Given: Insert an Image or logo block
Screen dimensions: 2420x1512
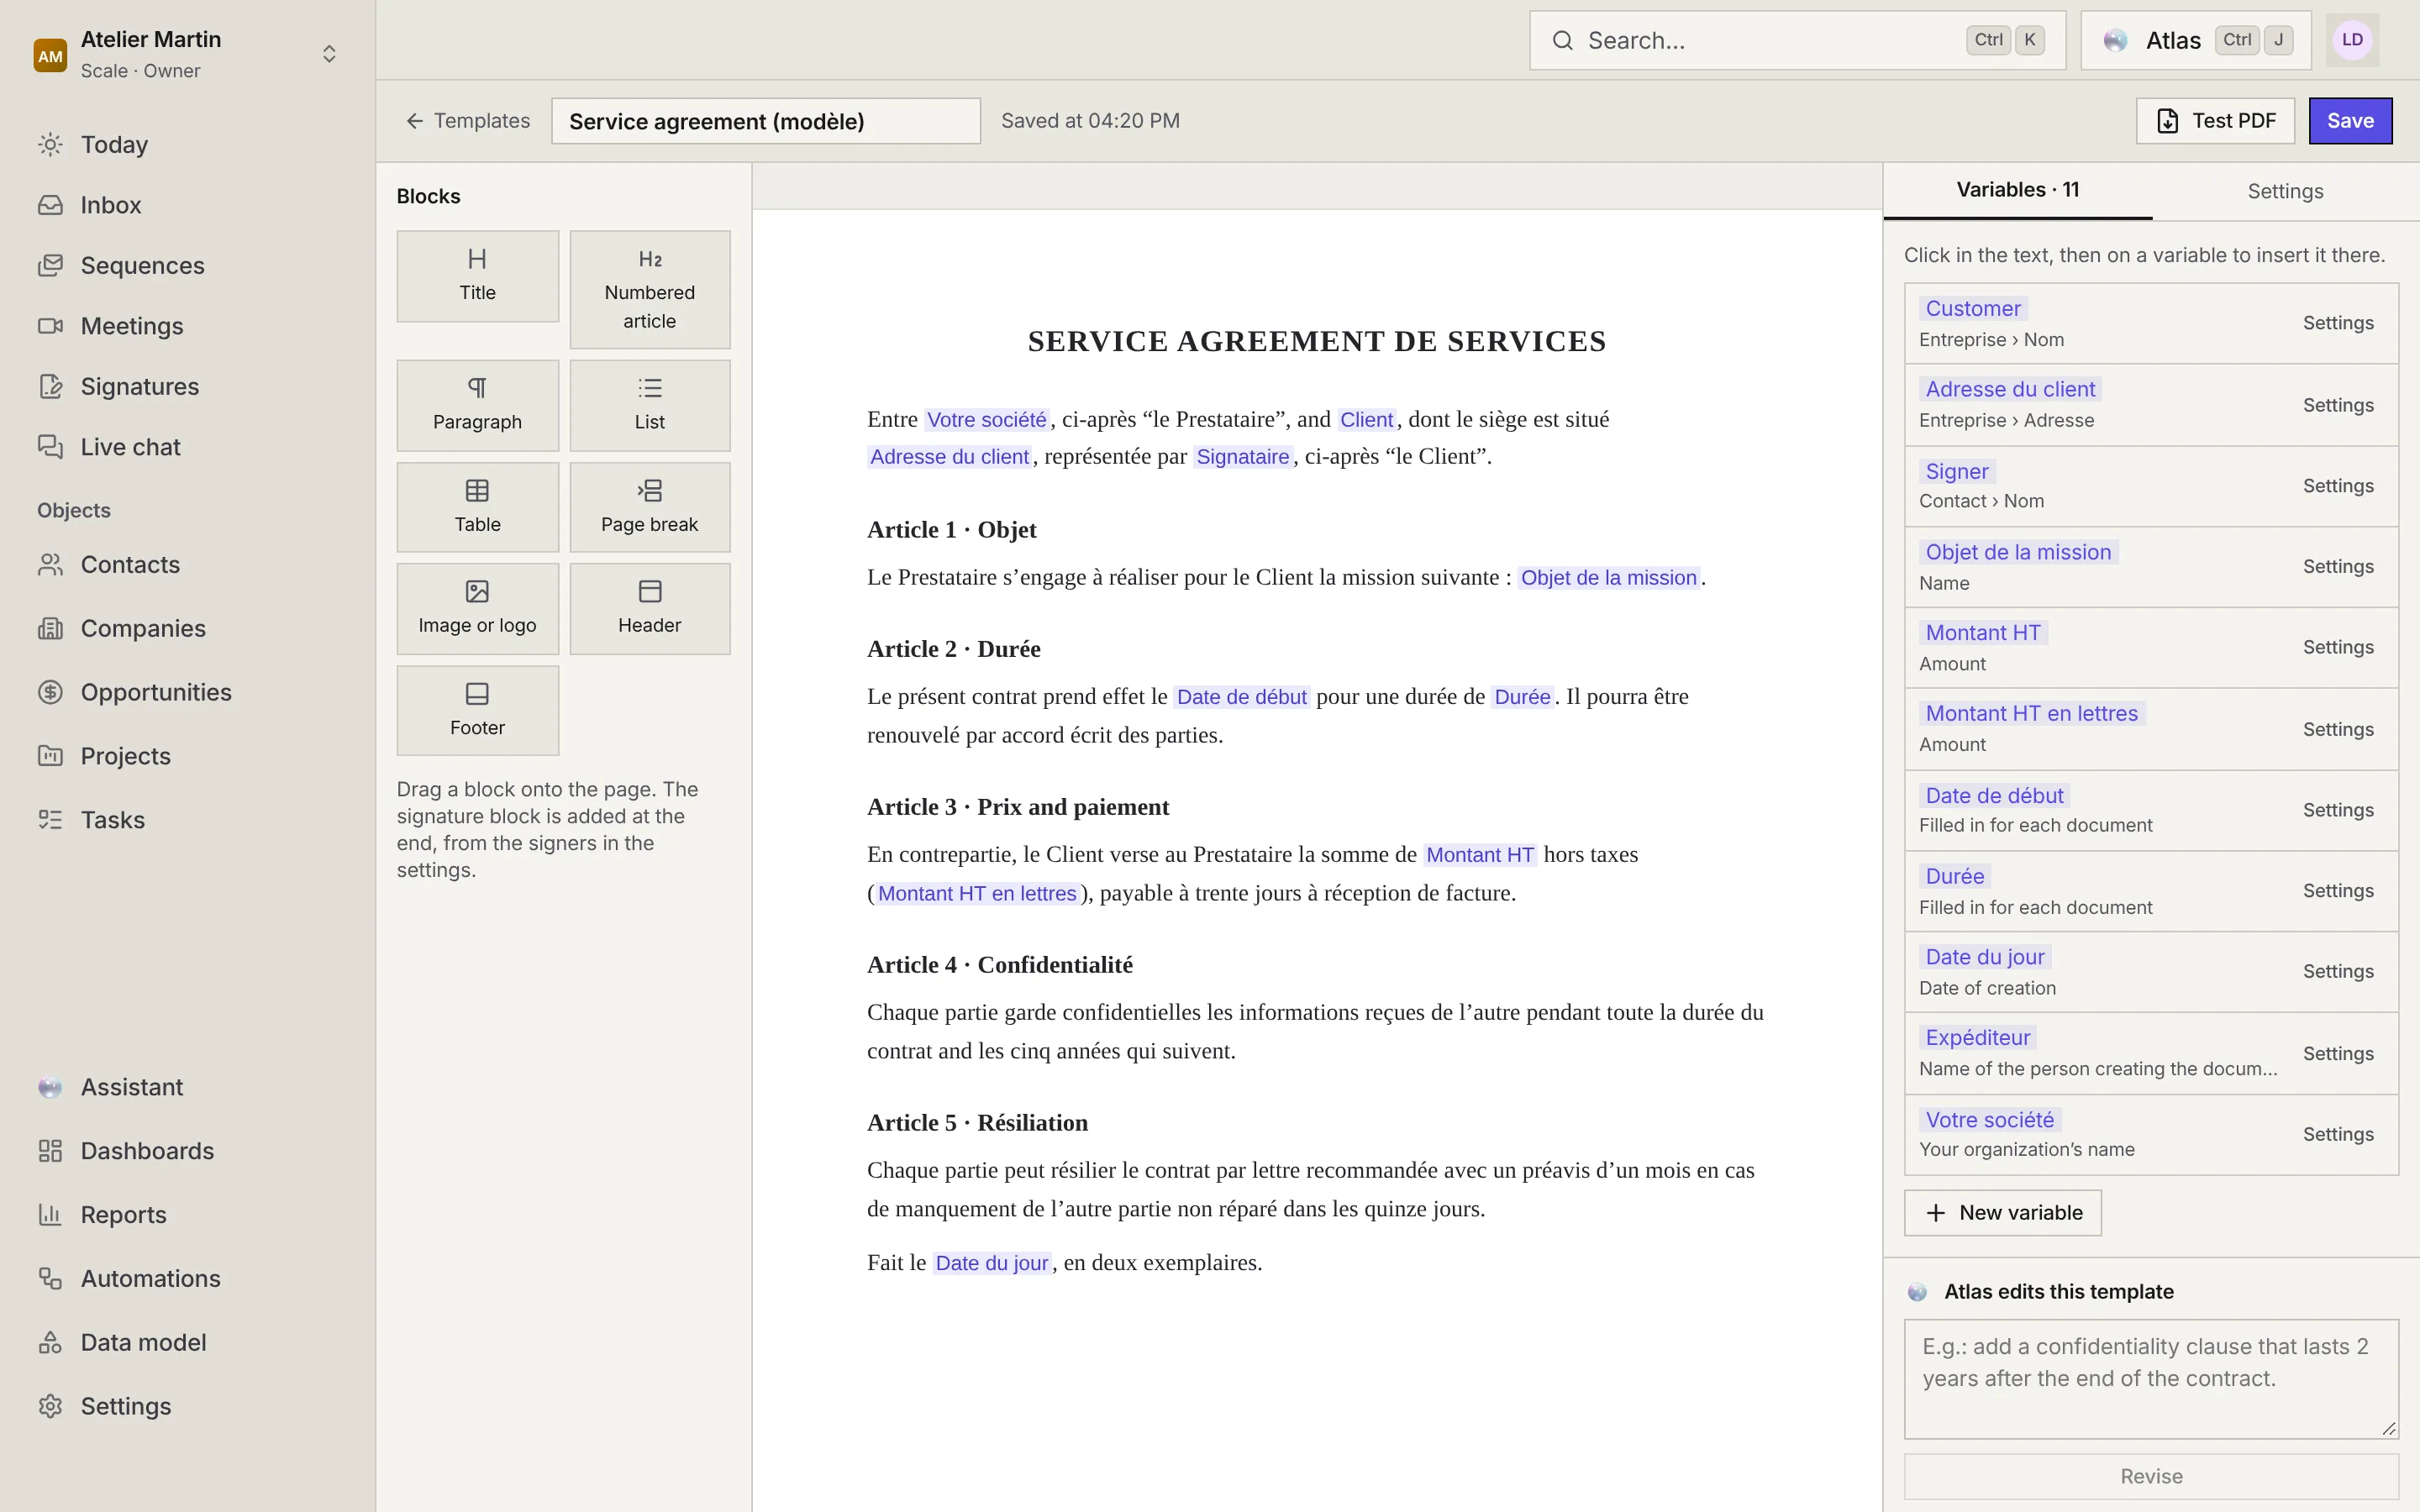Looking at the screenshot, I should [x=477, y=609].
